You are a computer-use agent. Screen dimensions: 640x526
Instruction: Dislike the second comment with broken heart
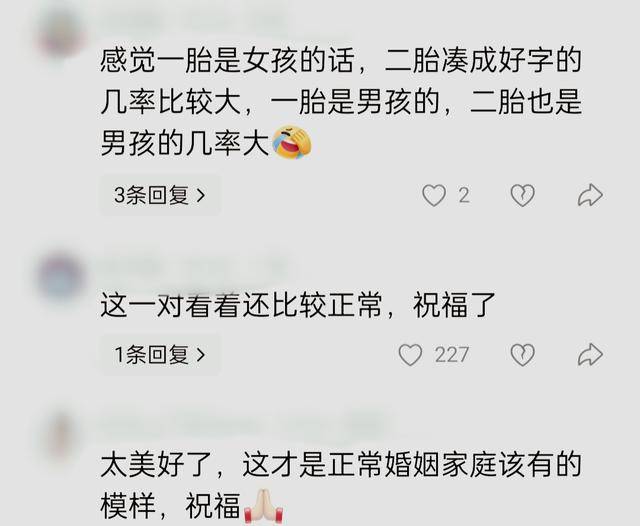(522, 355)
